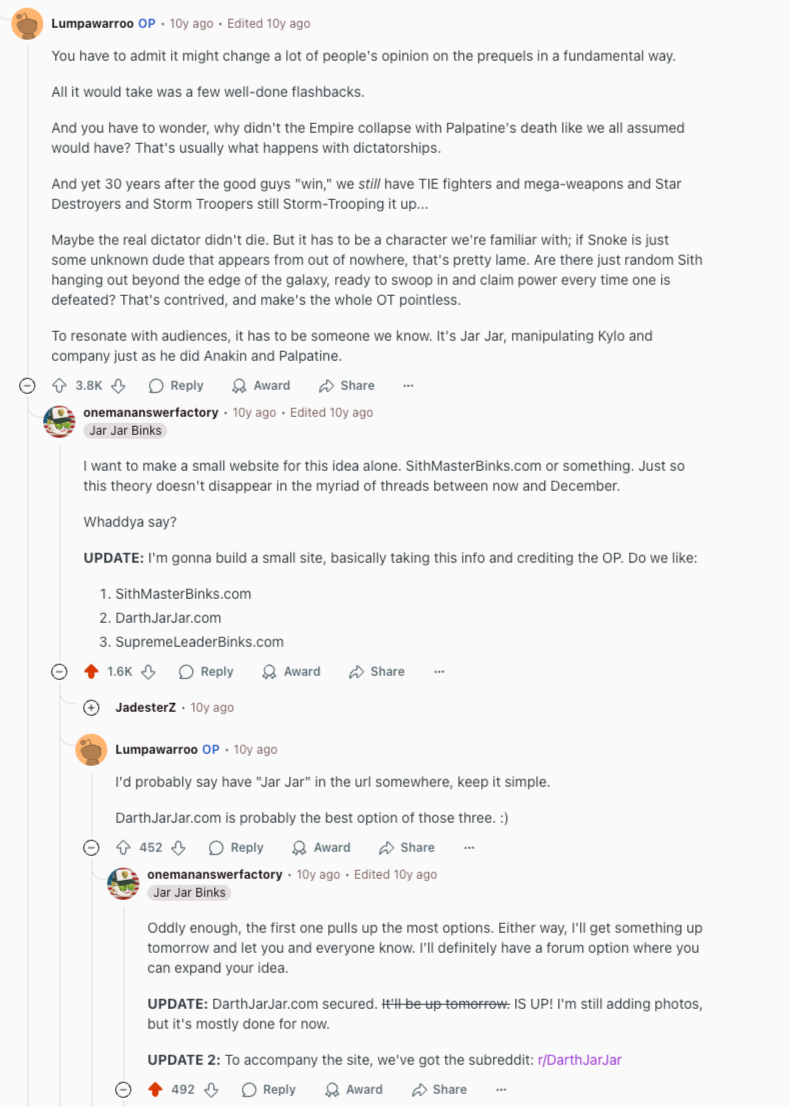Expand JadesterZ's collapsed comment
Image resolution: width=789 pixels, height=1107 pixels.
pos(91,708)
